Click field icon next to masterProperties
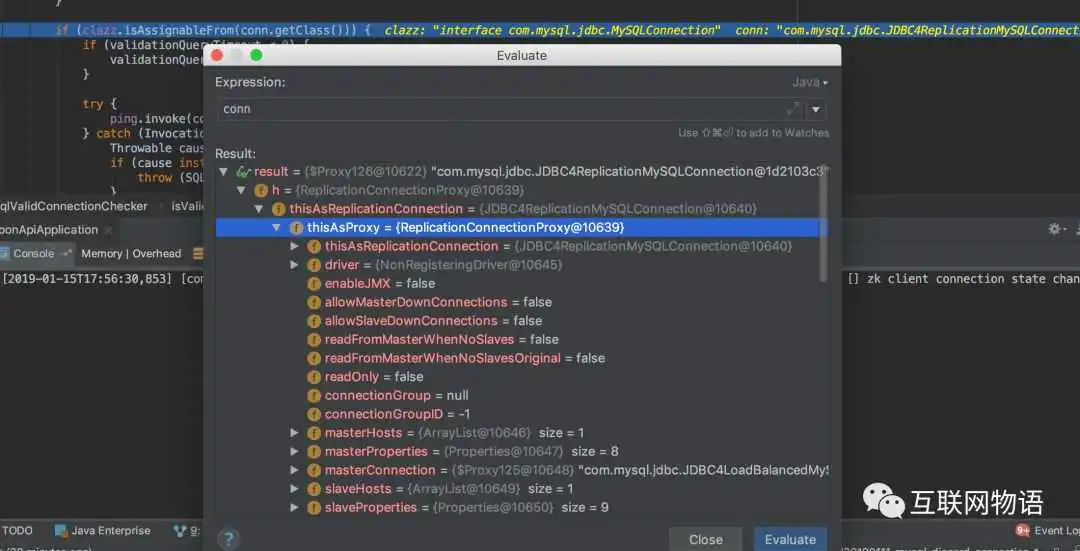 click(314, 451)
